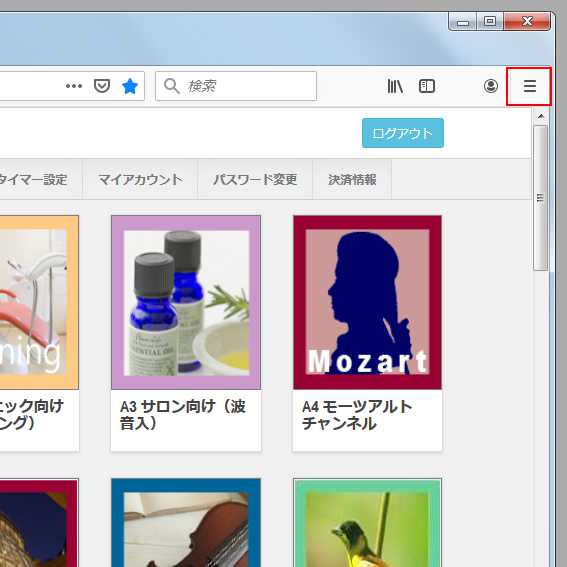Open the essential oil bottles thumbnail
The height and width of the screenshot is (567, 567).
coord(186,302)
